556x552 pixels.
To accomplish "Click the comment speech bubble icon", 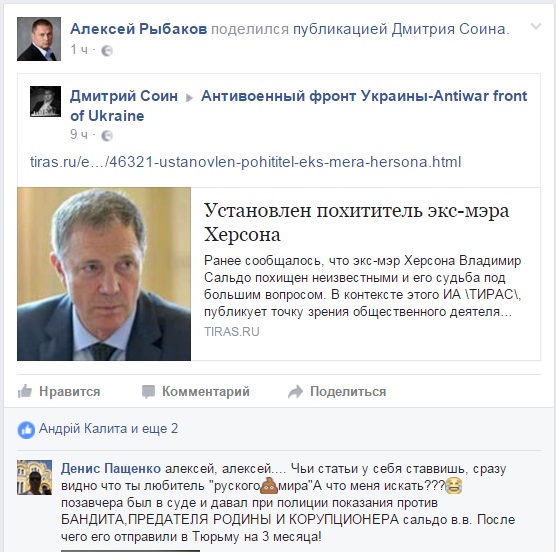I will click(x=148, y=392).
